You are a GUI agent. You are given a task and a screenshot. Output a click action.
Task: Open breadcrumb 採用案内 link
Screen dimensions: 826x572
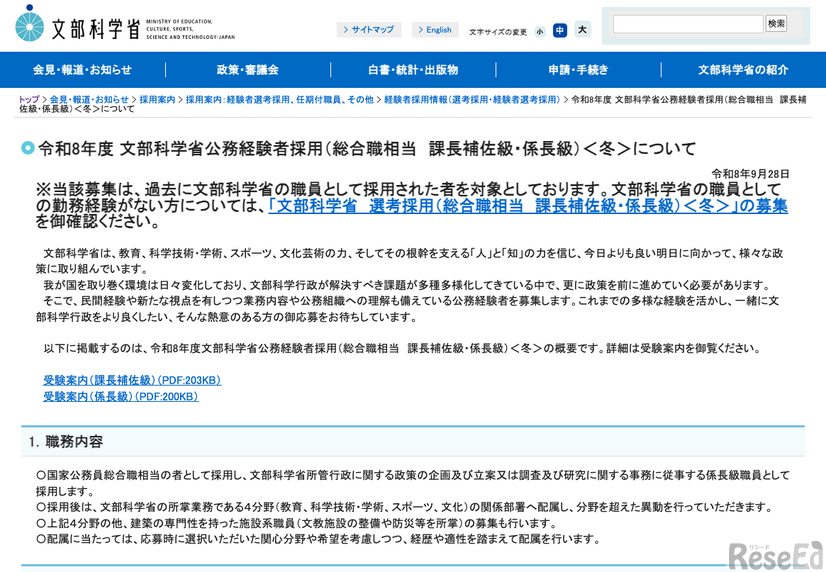pyautogui.click(x=157, y=100)
